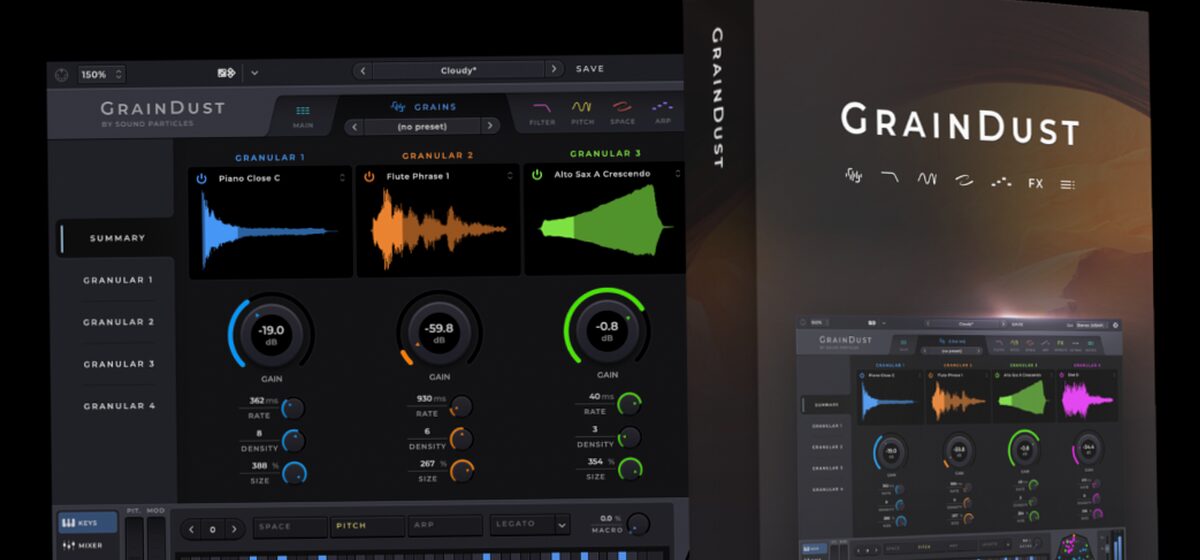Click the Granular 3 SIZE knob (354 %)

[x=629, y=469]
